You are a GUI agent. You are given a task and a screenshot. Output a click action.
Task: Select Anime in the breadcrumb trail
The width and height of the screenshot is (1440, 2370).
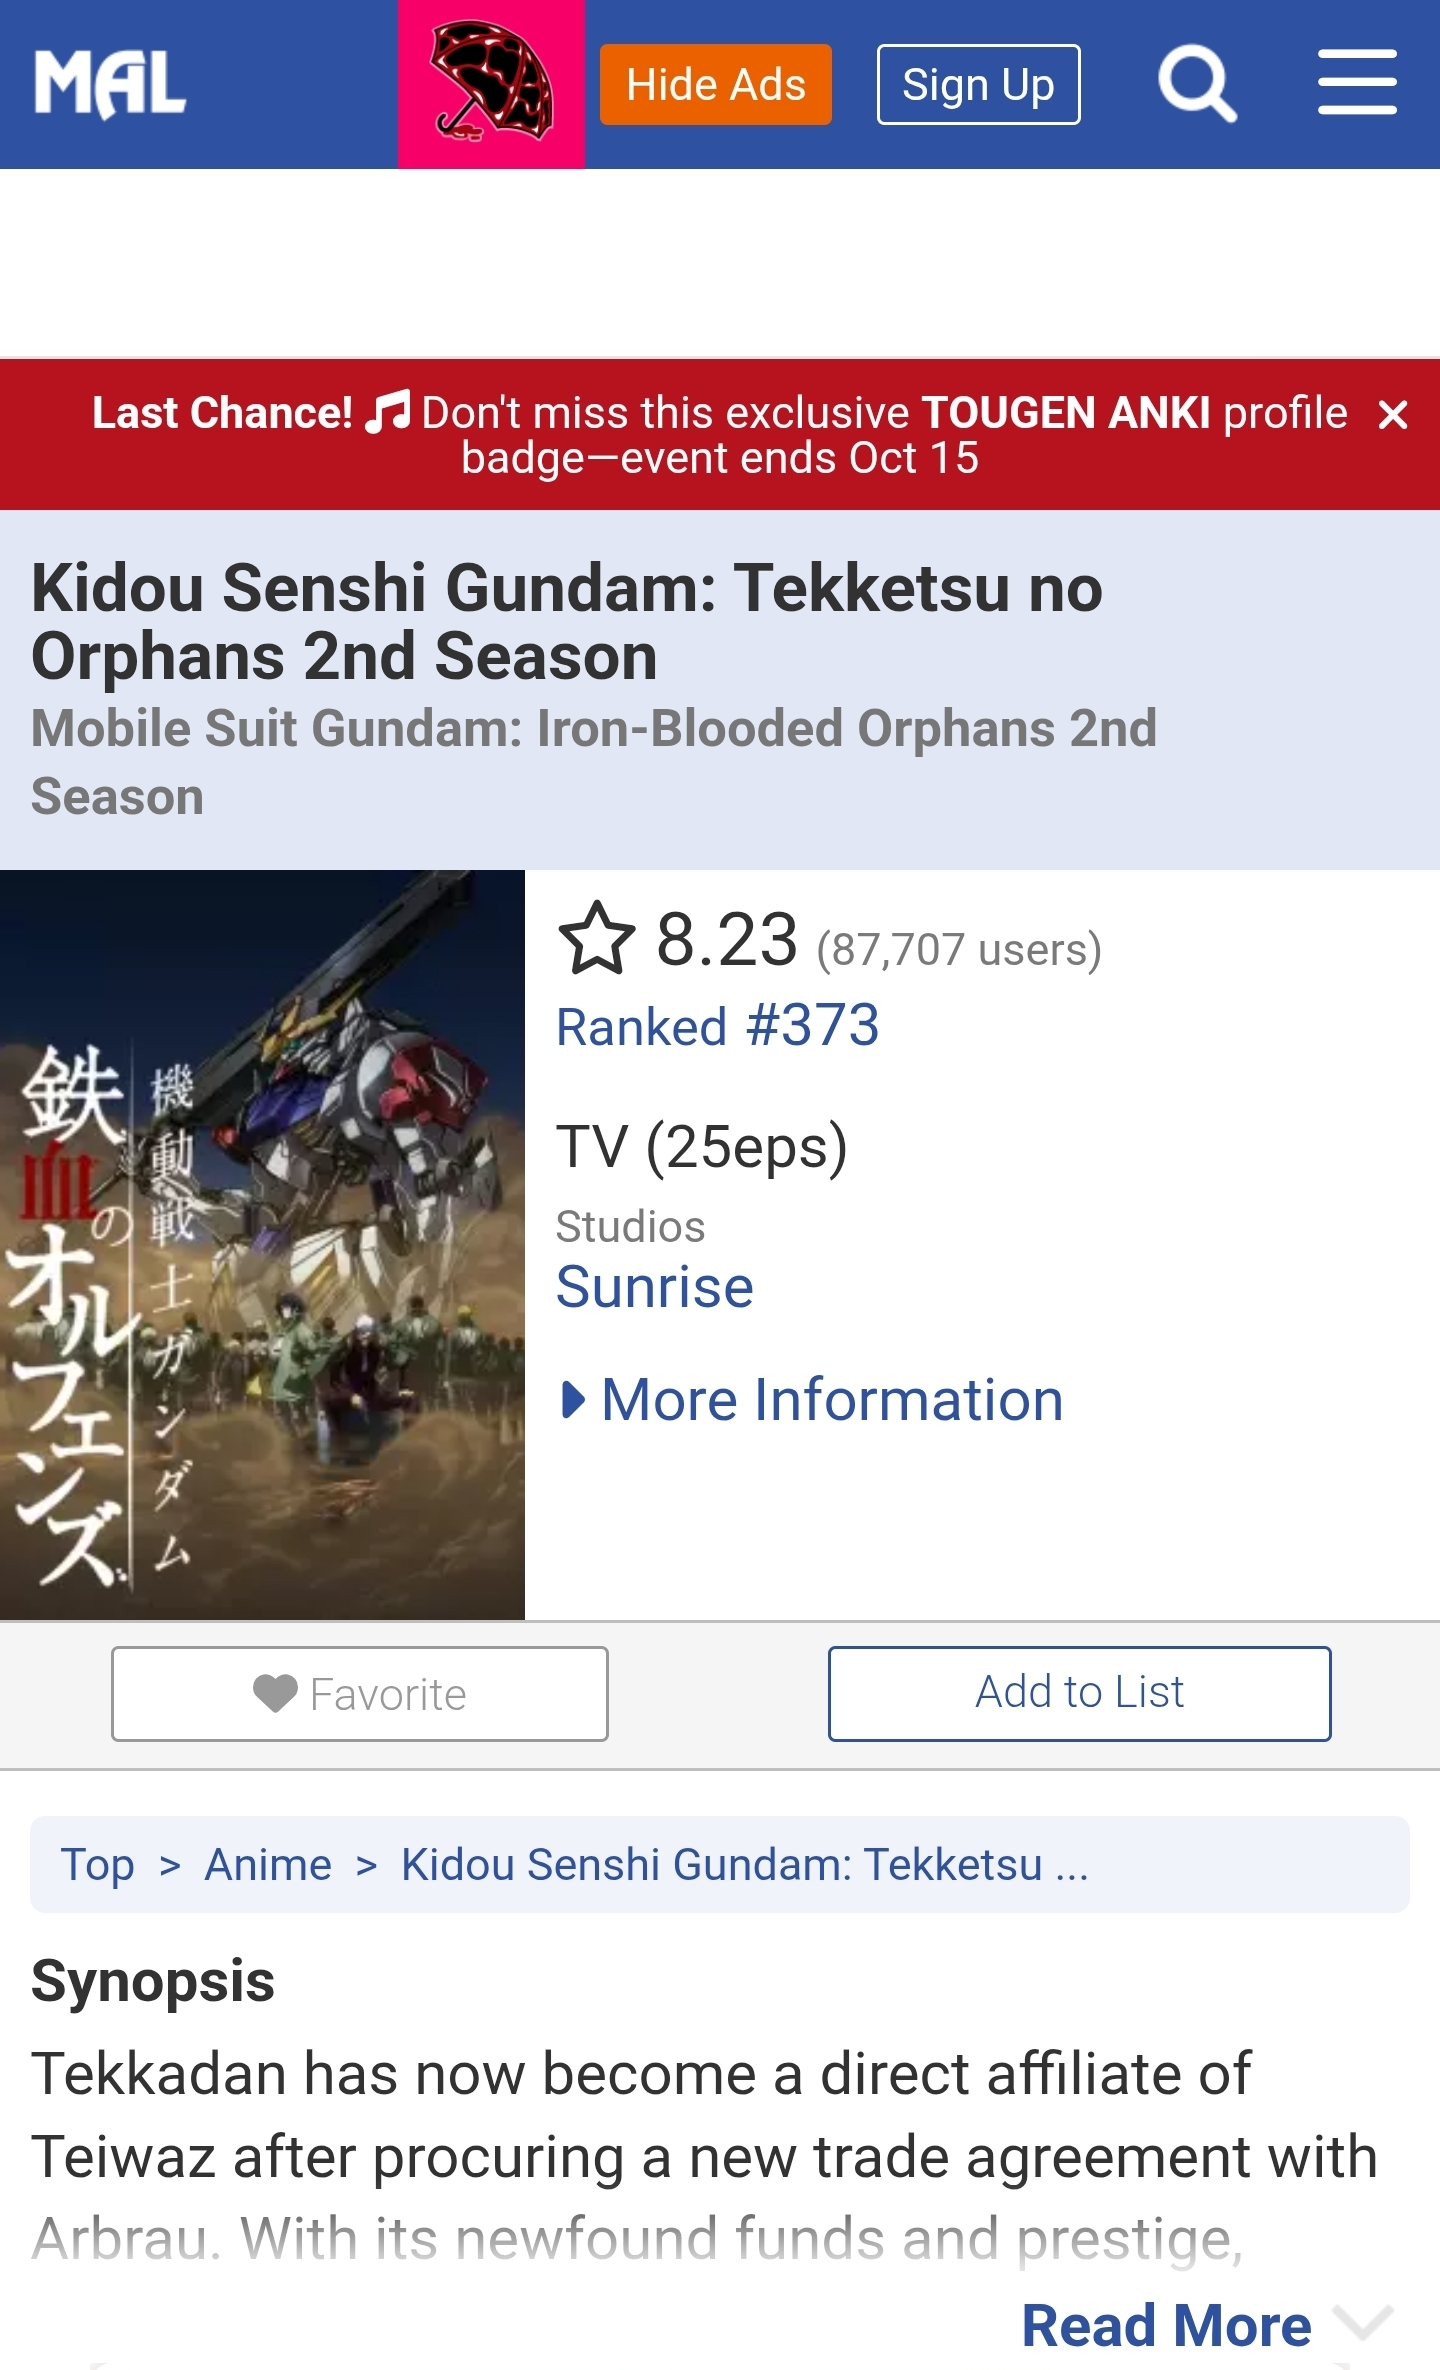click(x=268, y=1865)
